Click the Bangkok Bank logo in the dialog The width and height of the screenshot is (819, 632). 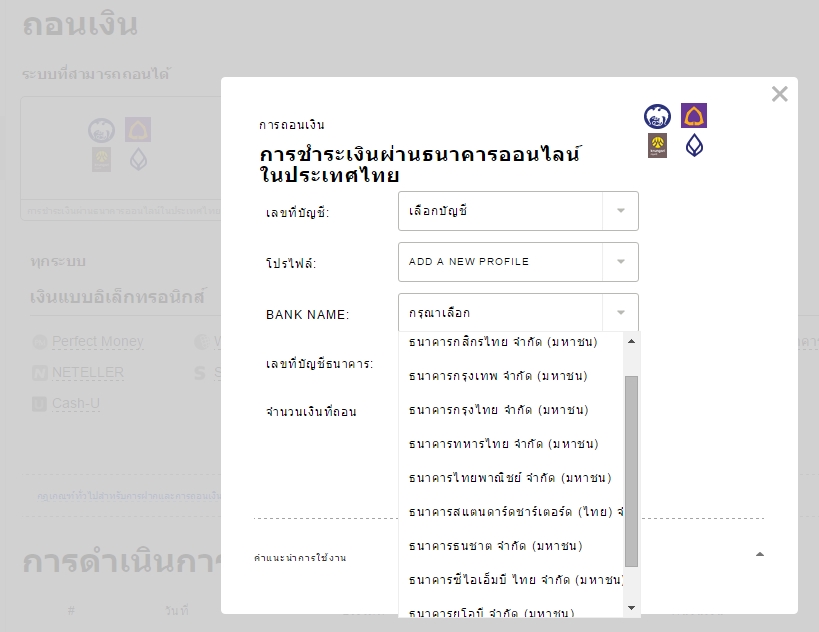tap(694, 145)
